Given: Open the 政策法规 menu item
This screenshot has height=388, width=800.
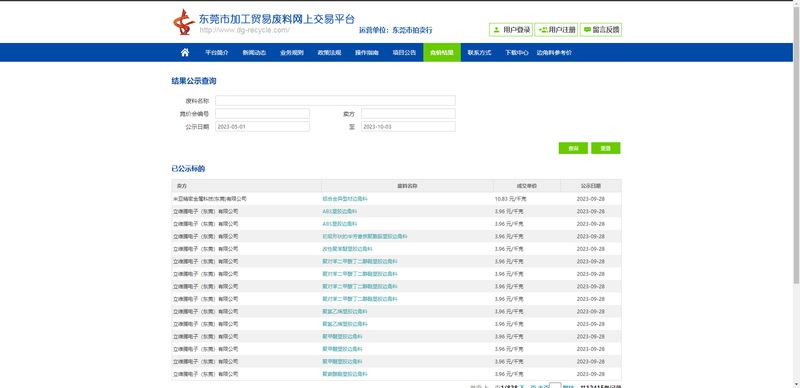Looking at the screenshot, I should coord(329,53).
